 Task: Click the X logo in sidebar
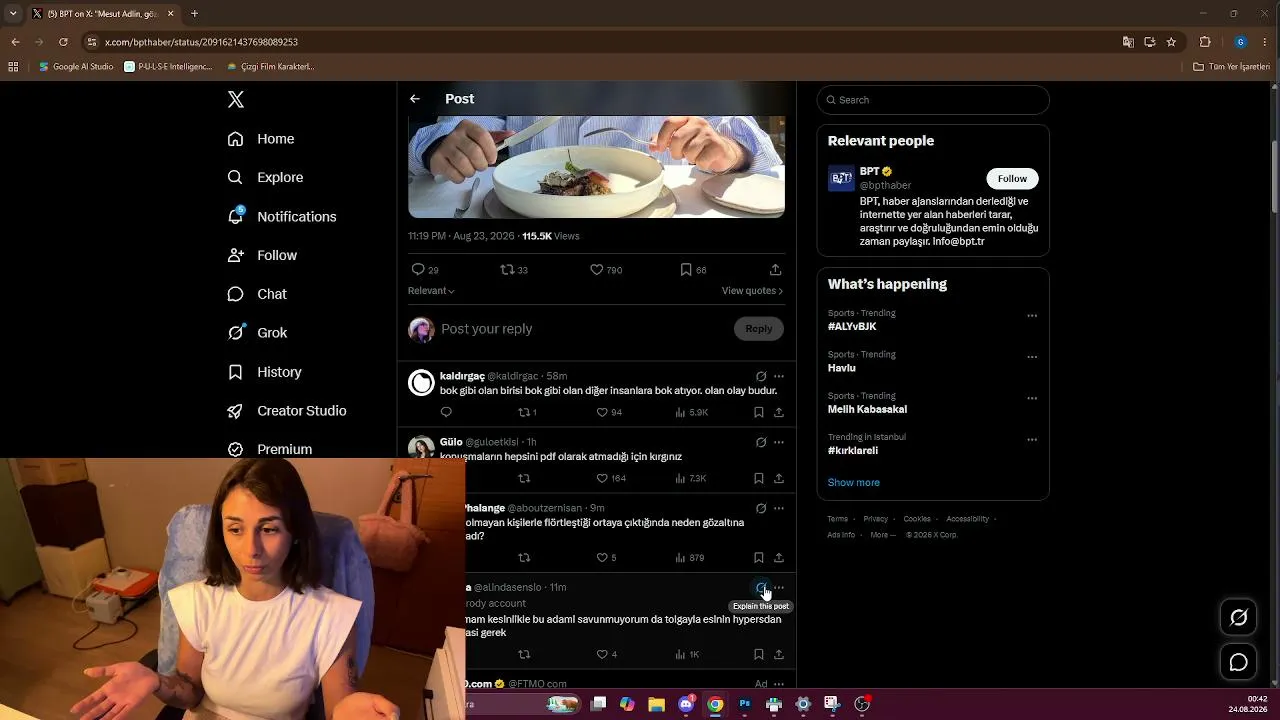(236, 99)
